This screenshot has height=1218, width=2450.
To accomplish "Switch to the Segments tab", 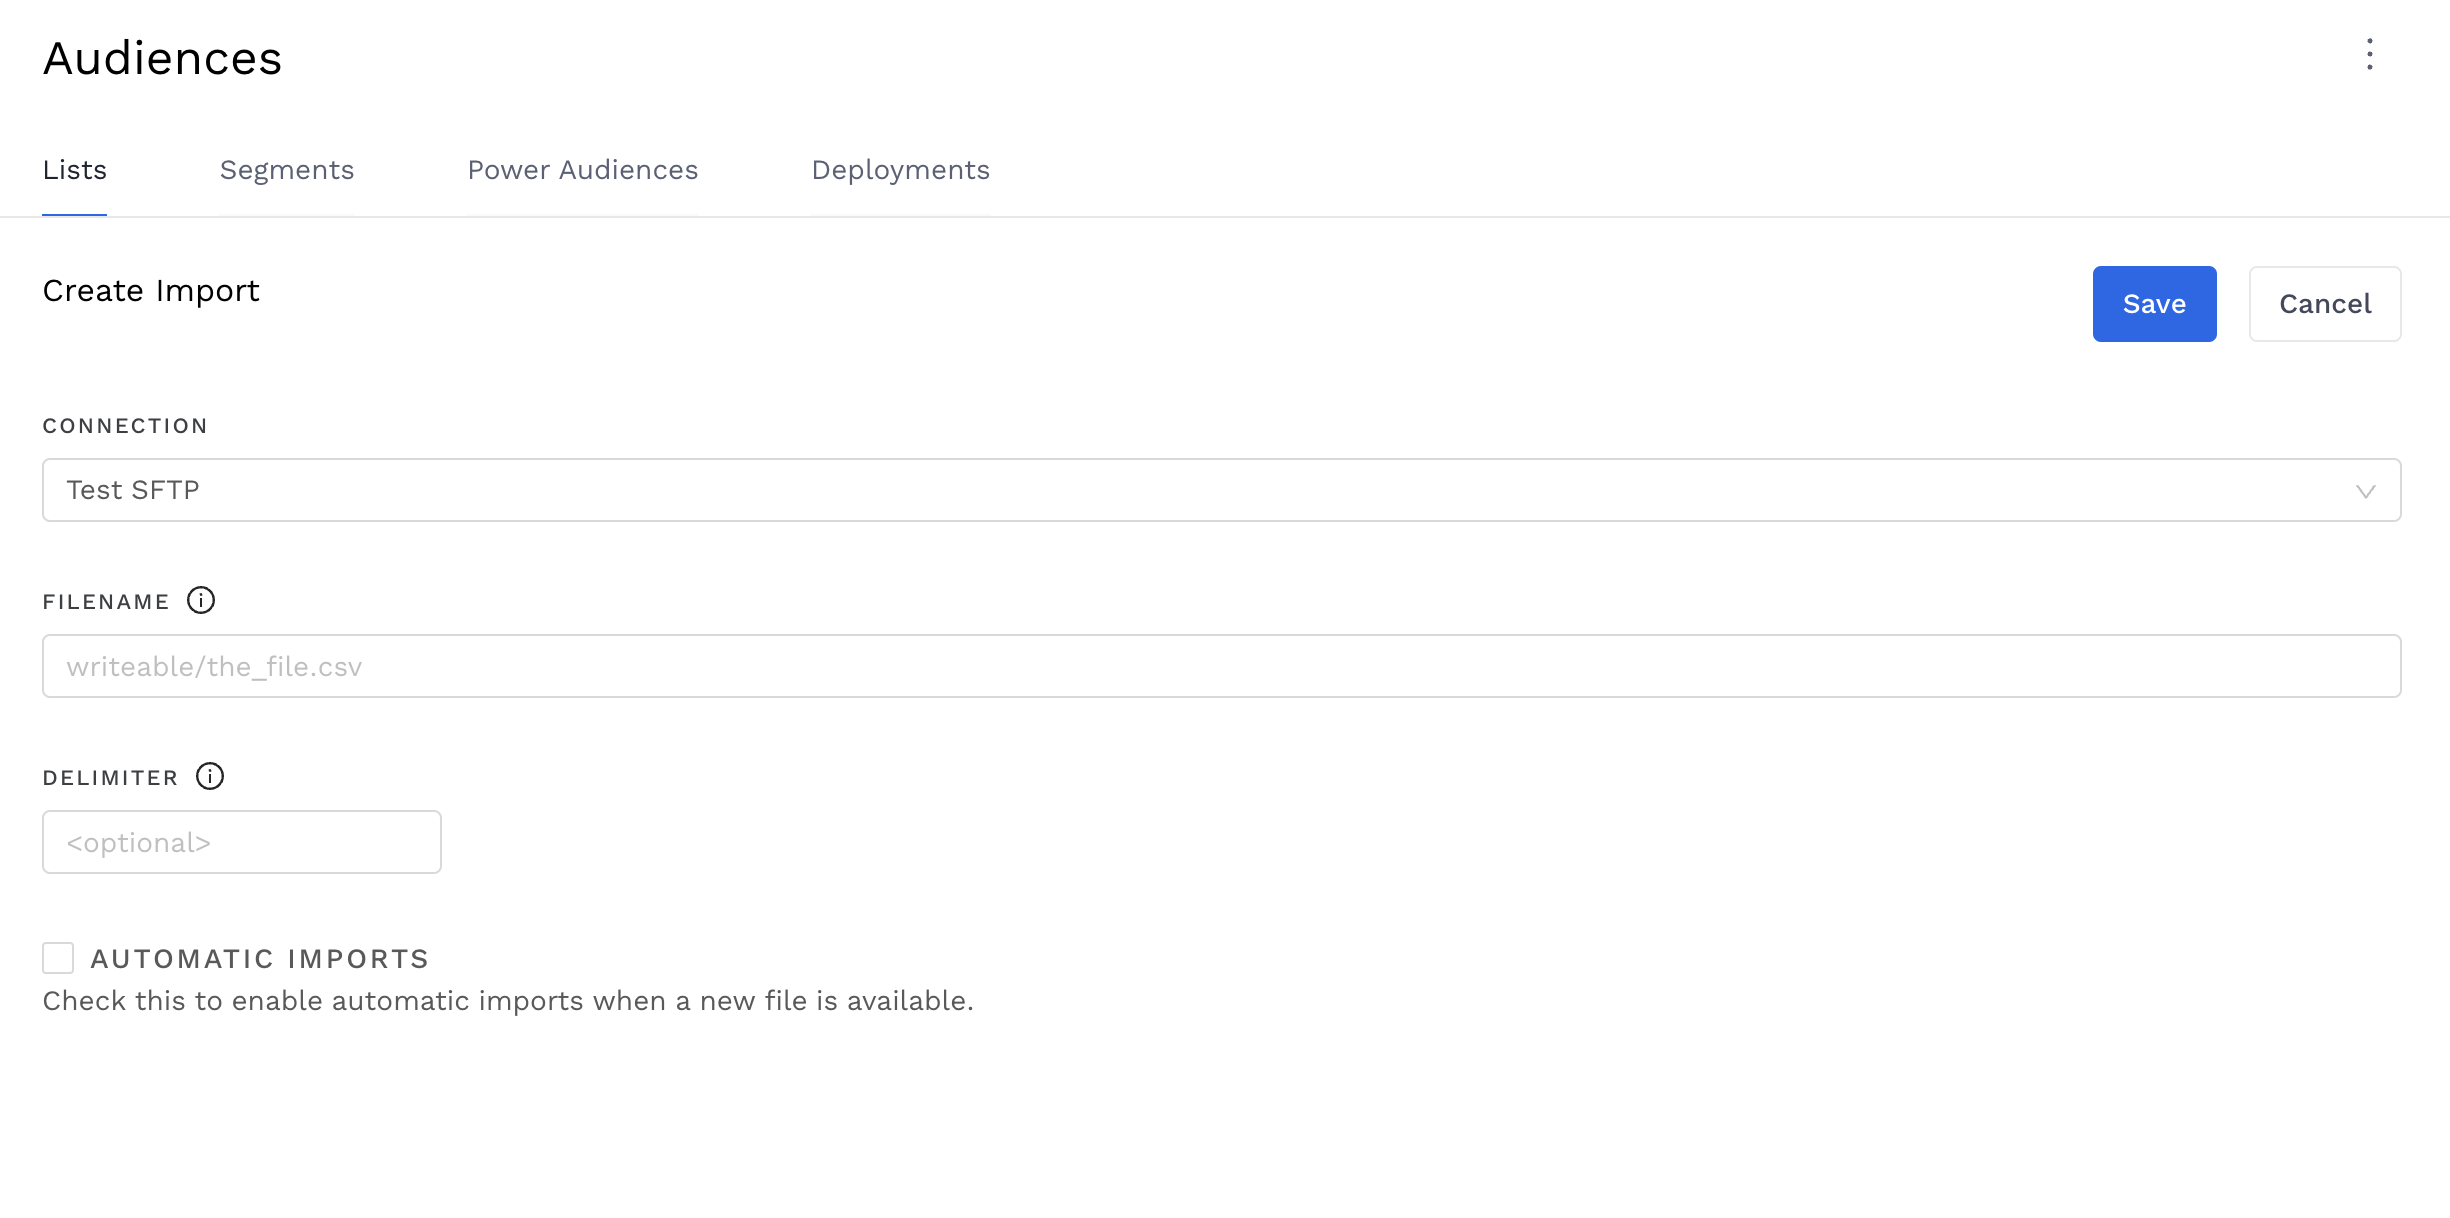I will [287, 170].
